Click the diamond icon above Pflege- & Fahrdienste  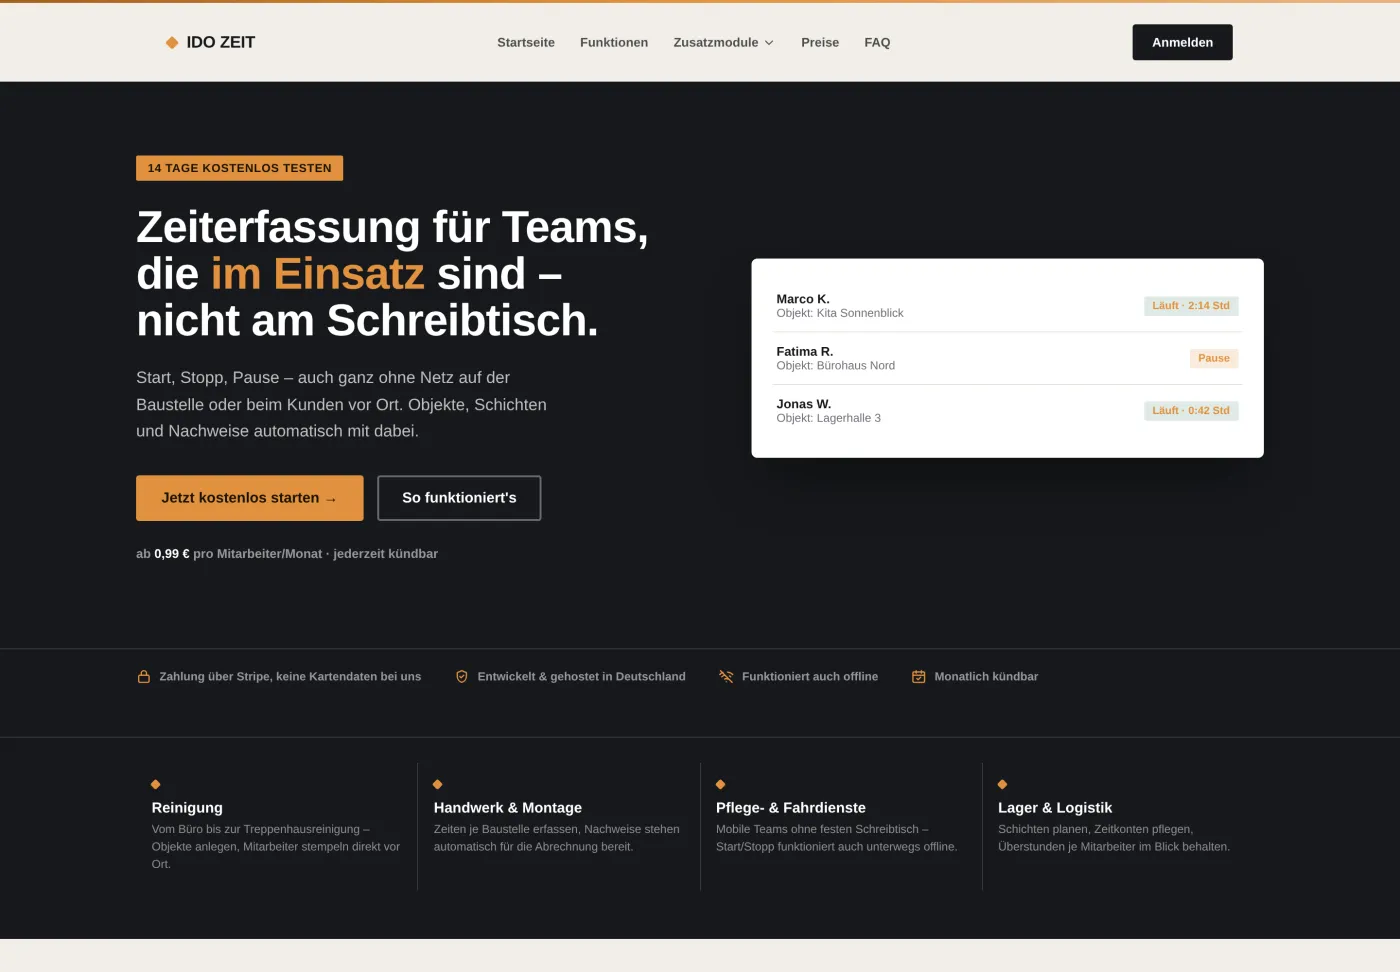pyautogui.click(x=720, y=784)
